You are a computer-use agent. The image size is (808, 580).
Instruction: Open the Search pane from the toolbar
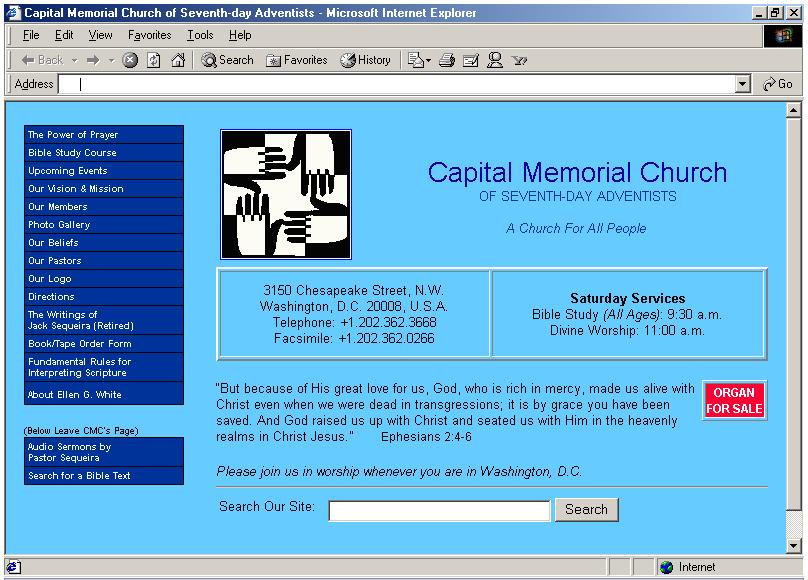pos(227,60)
